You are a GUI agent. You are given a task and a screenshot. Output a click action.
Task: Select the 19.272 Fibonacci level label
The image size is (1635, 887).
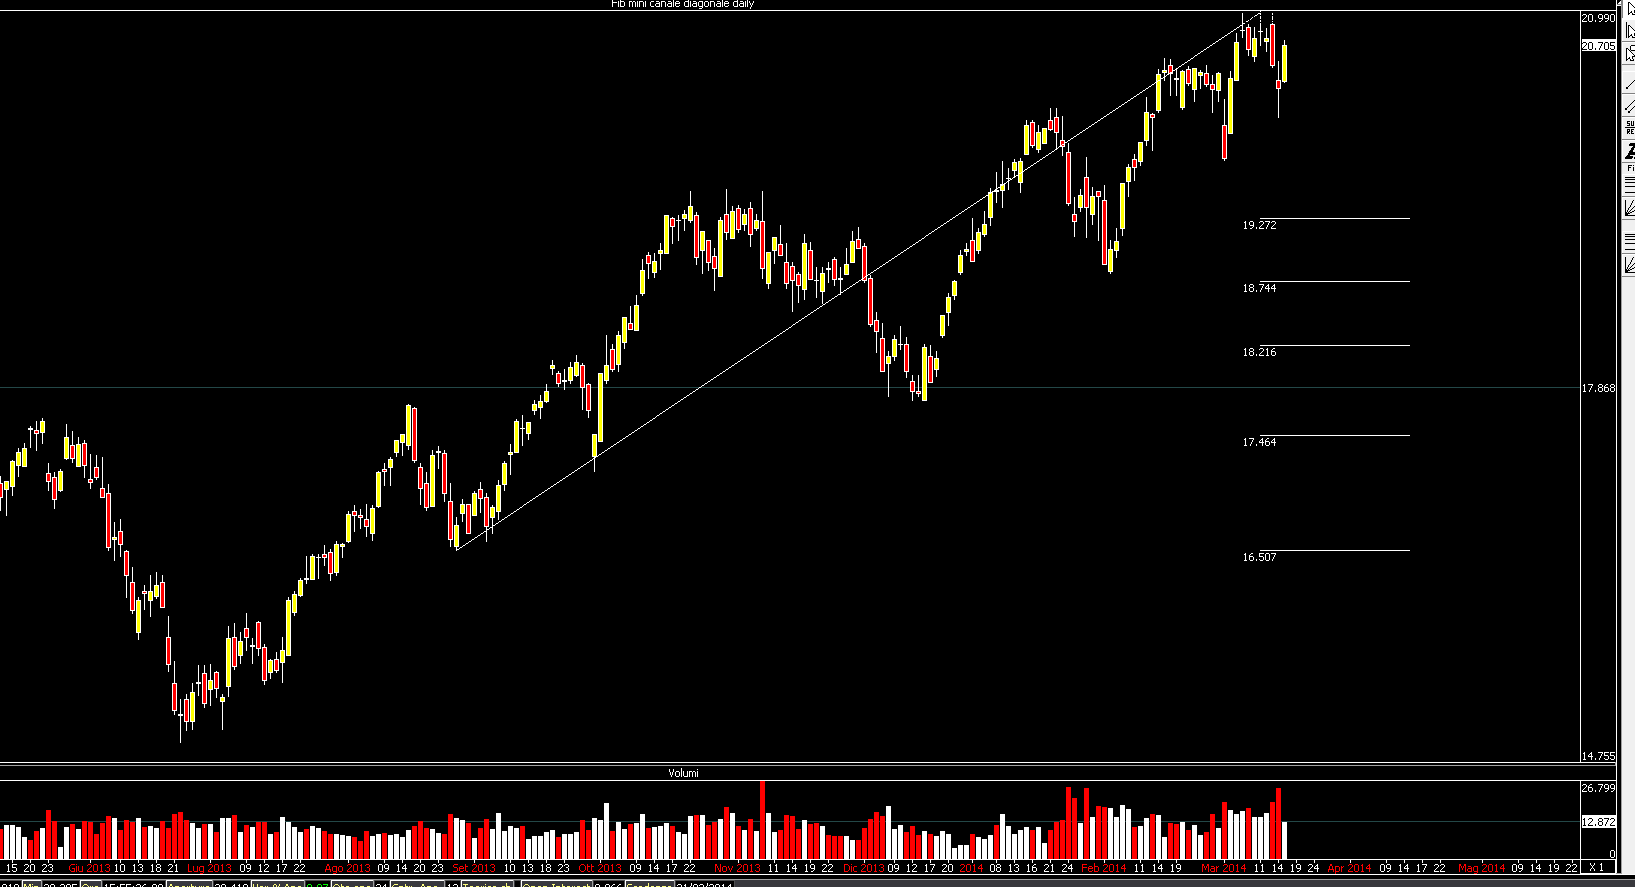1259,225
